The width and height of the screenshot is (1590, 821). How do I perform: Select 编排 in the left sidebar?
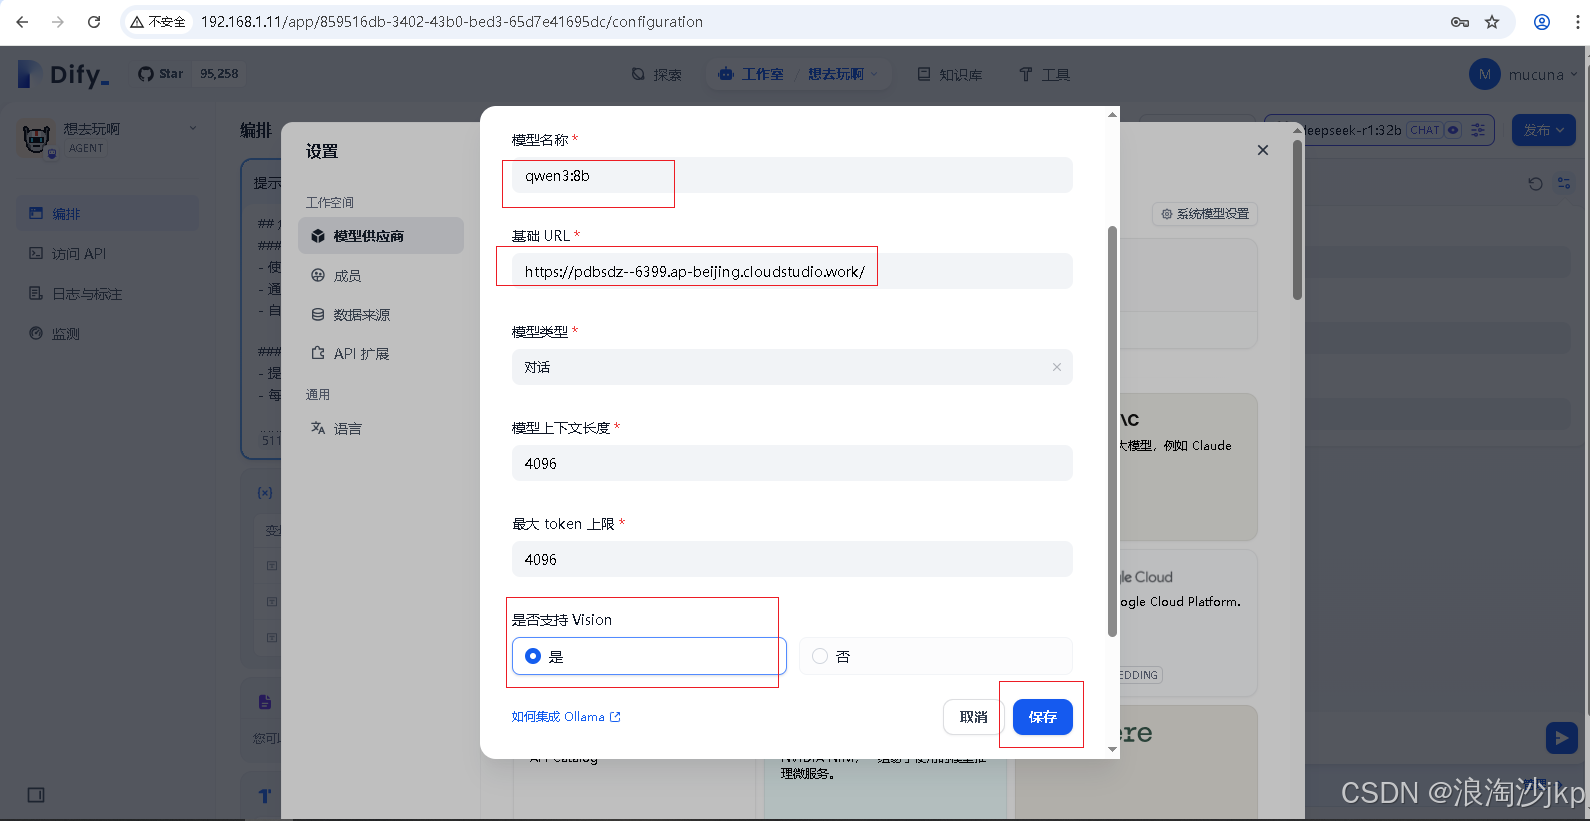point(107,213)
